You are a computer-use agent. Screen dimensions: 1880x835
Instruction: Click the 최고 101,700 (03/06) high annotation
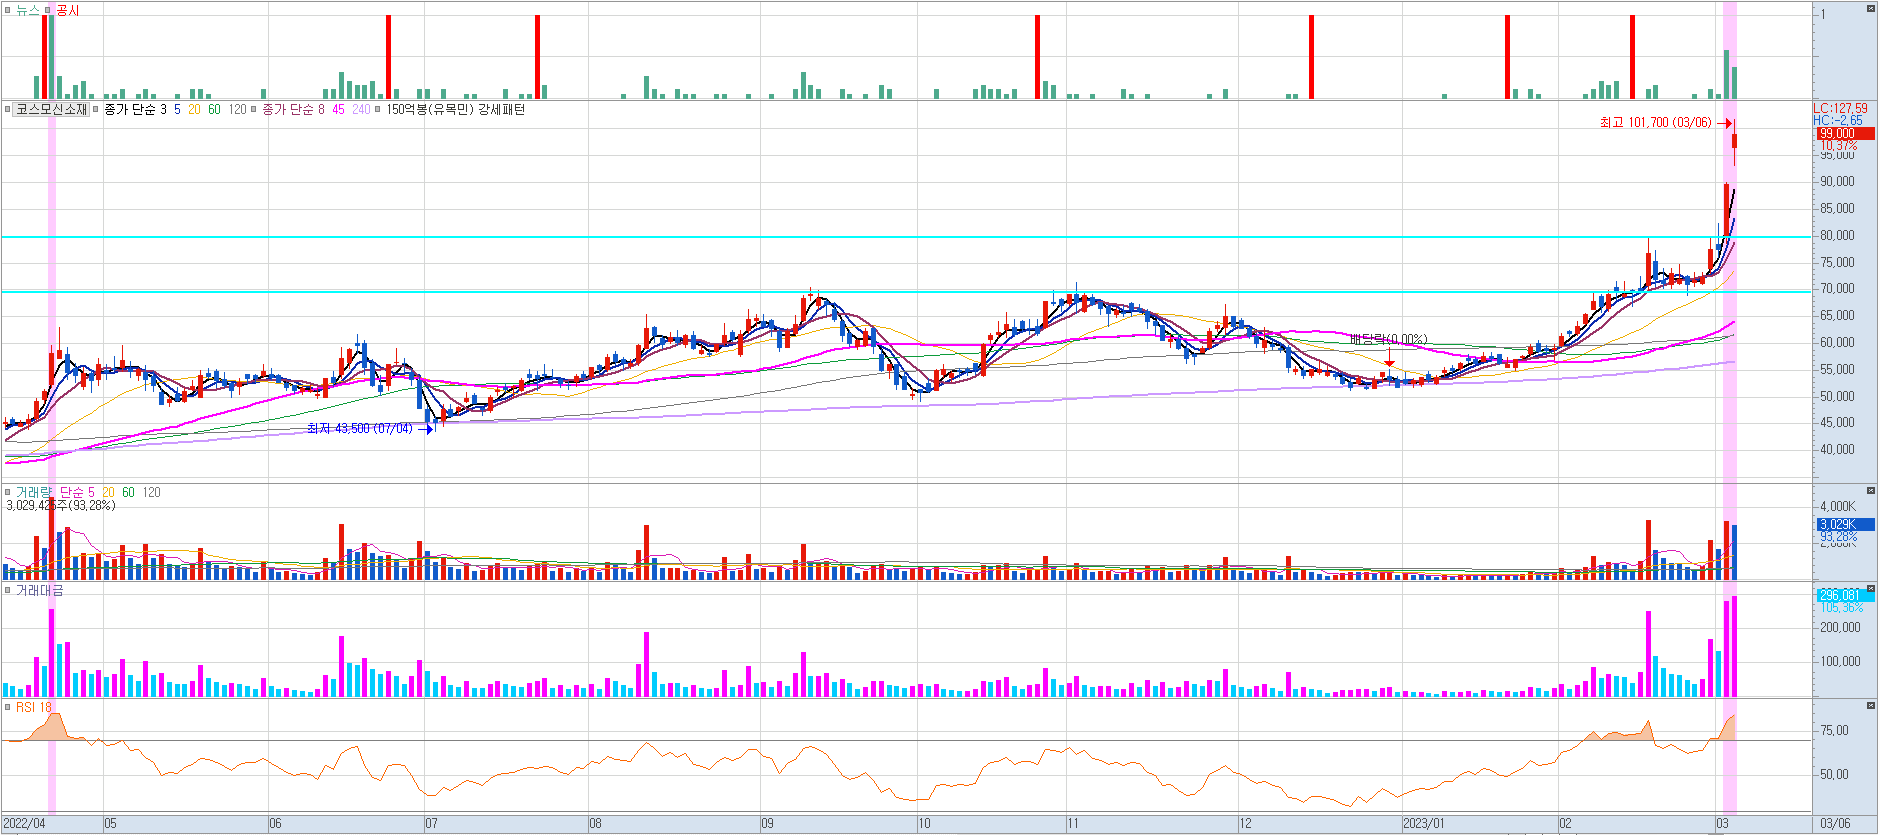(1655, 123)
